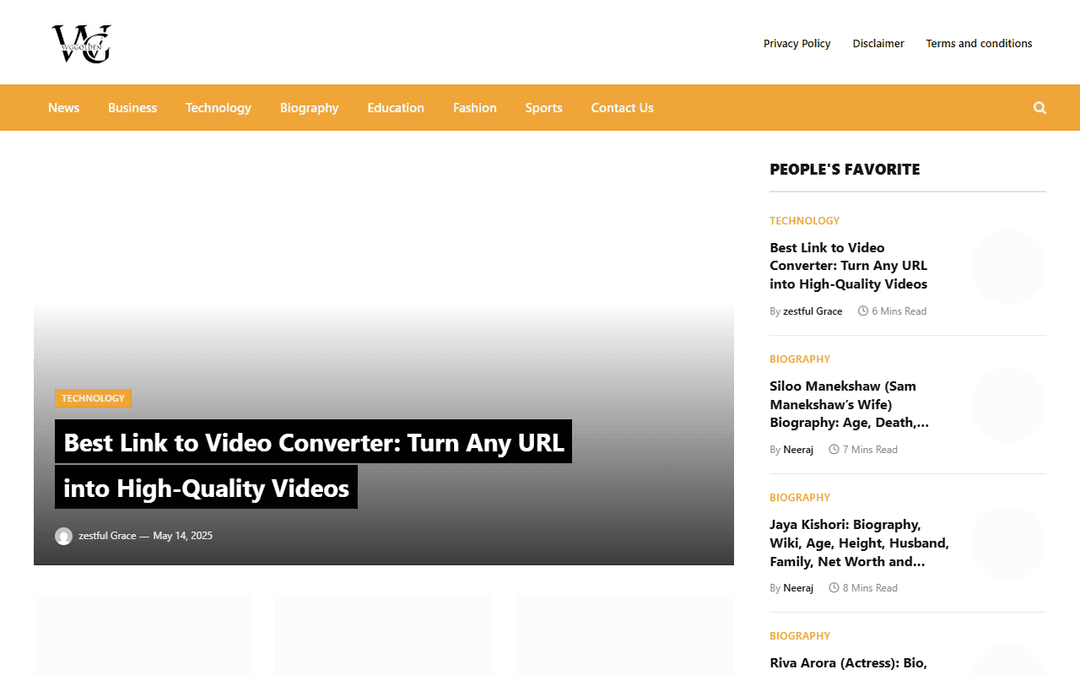
Task: Navigate to the Sports section
Action: pyautogui.click(x=543, y=108)
